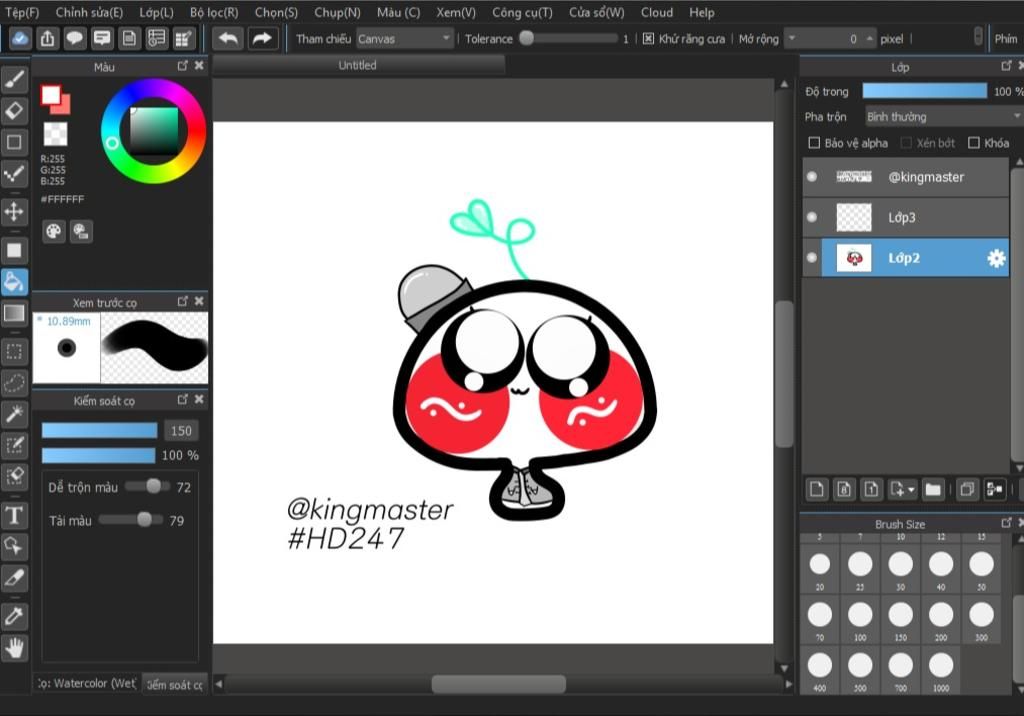The width and height of the screenshot is (1024, 716).
Task: Close the Xem trước cọ panel
Action: [199, 301]
